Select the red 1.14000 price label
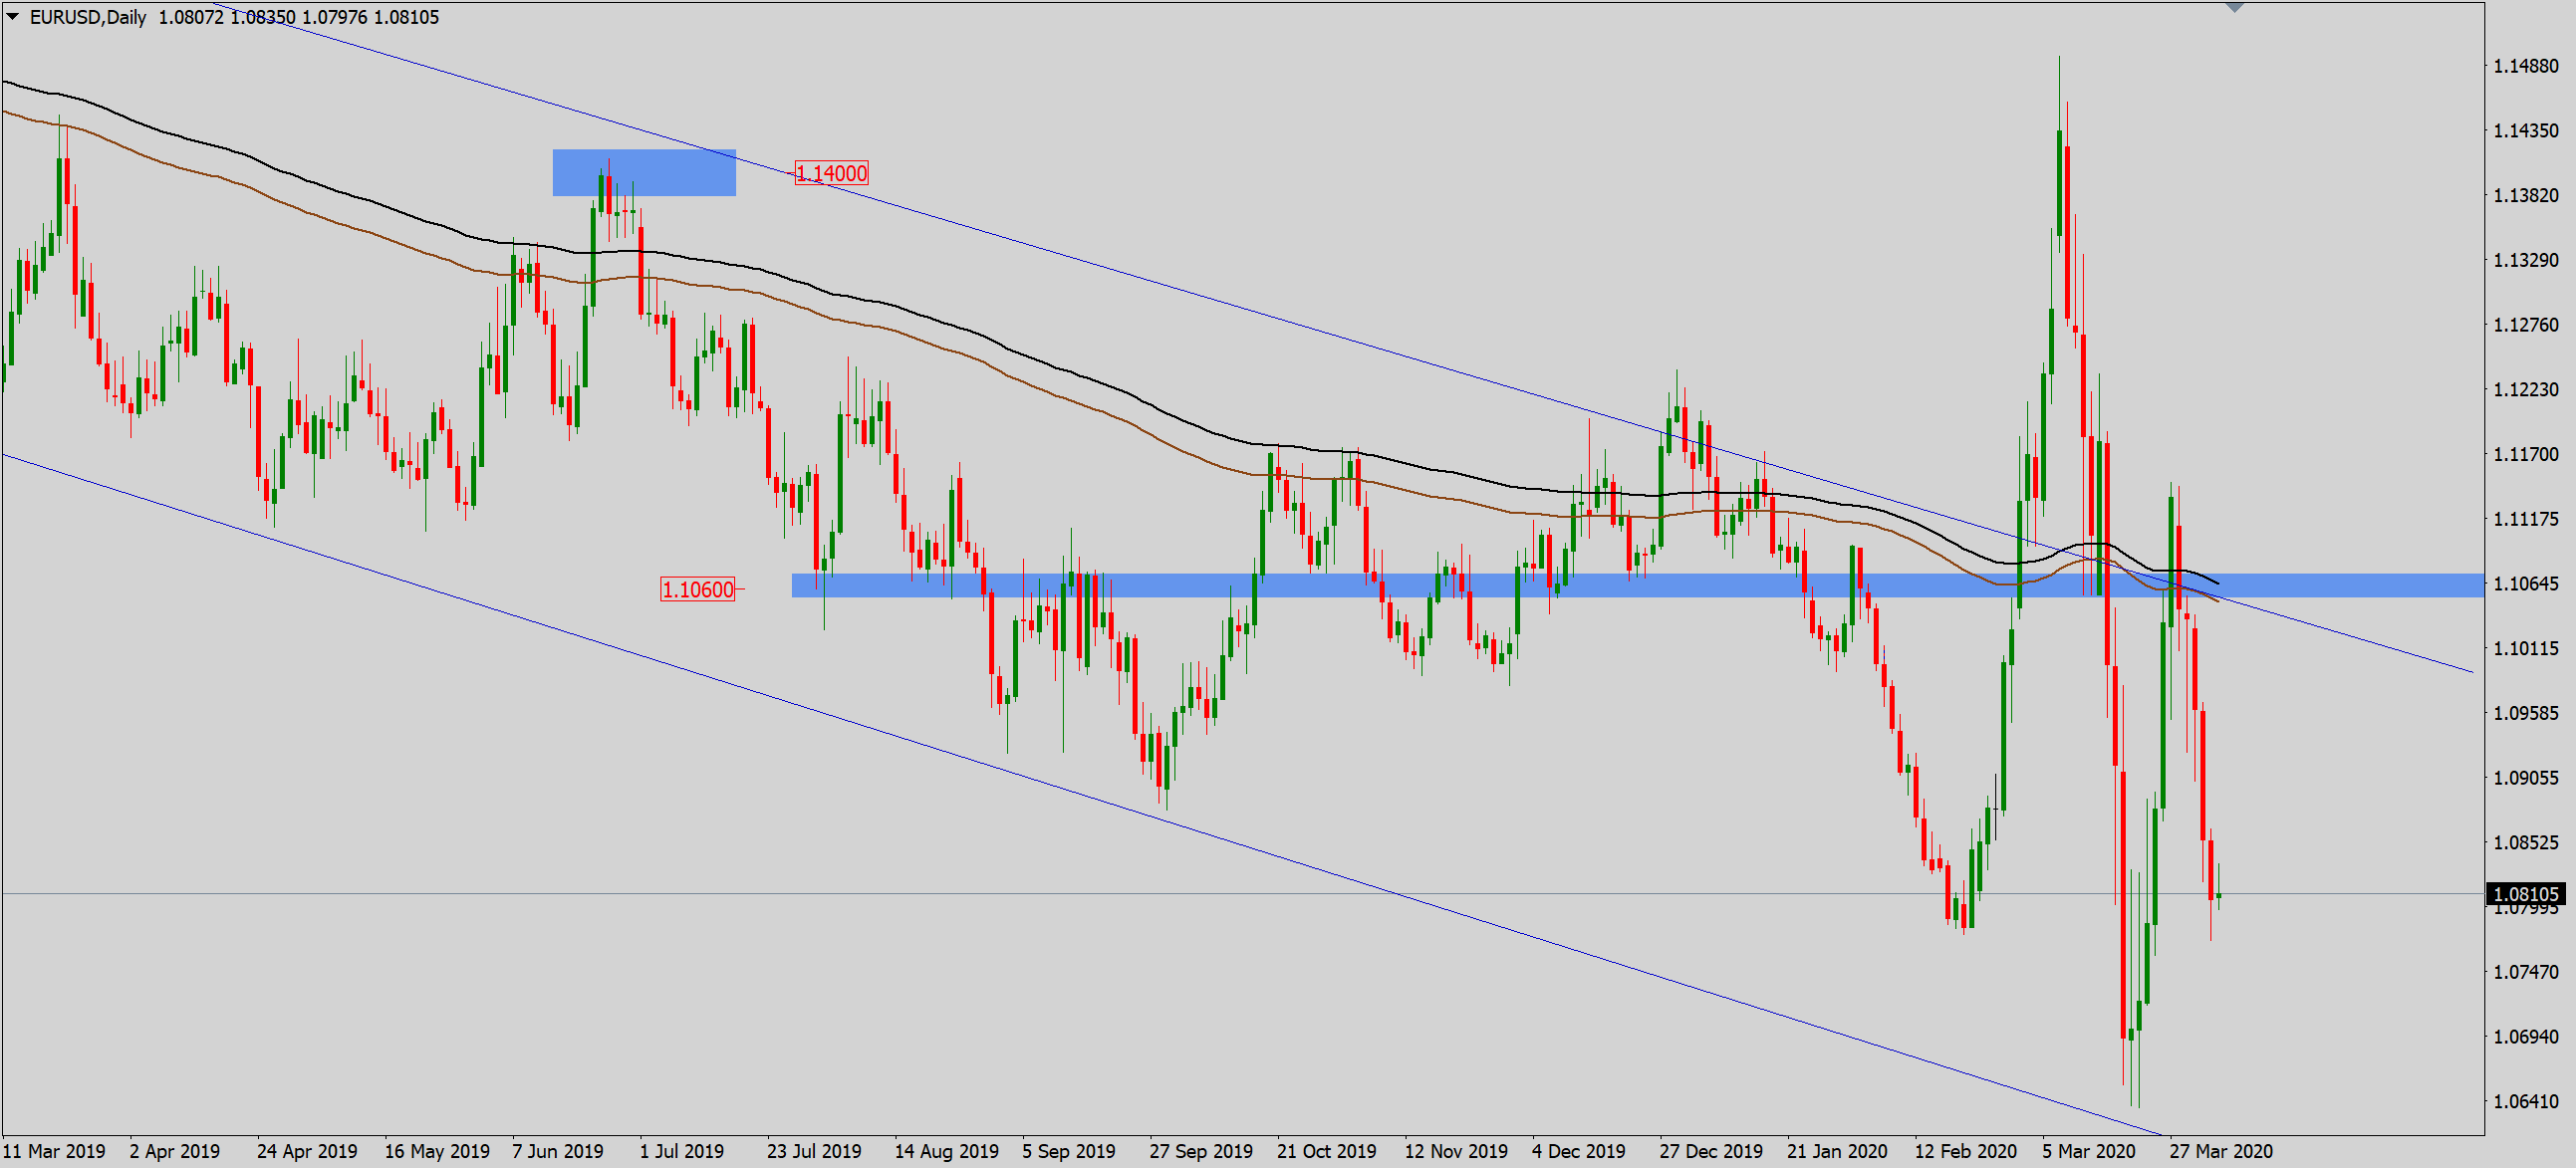The height and width of the screenshot is (1168, 2576). coord(832,173)
